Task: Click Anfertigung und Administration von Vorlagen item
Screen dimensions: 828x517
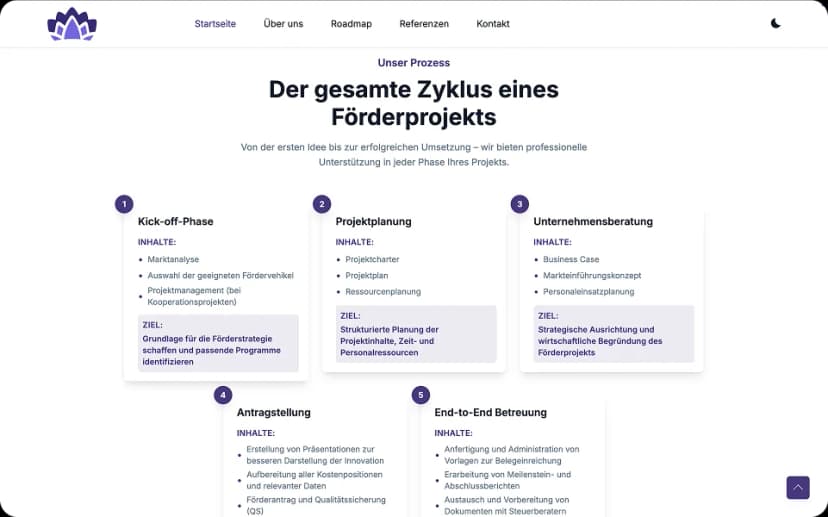Action: pos(512,455)
